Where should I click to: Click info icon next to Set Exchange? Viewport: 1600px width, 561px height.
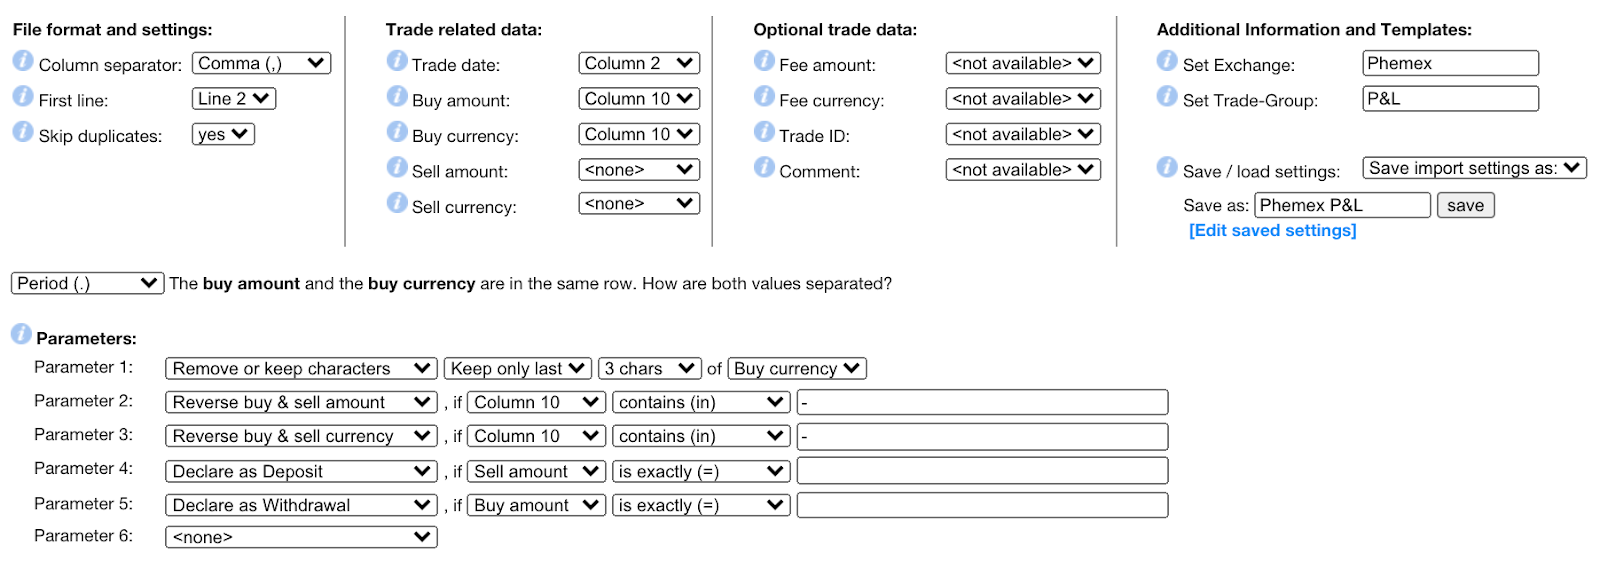tap(1167, 61)
